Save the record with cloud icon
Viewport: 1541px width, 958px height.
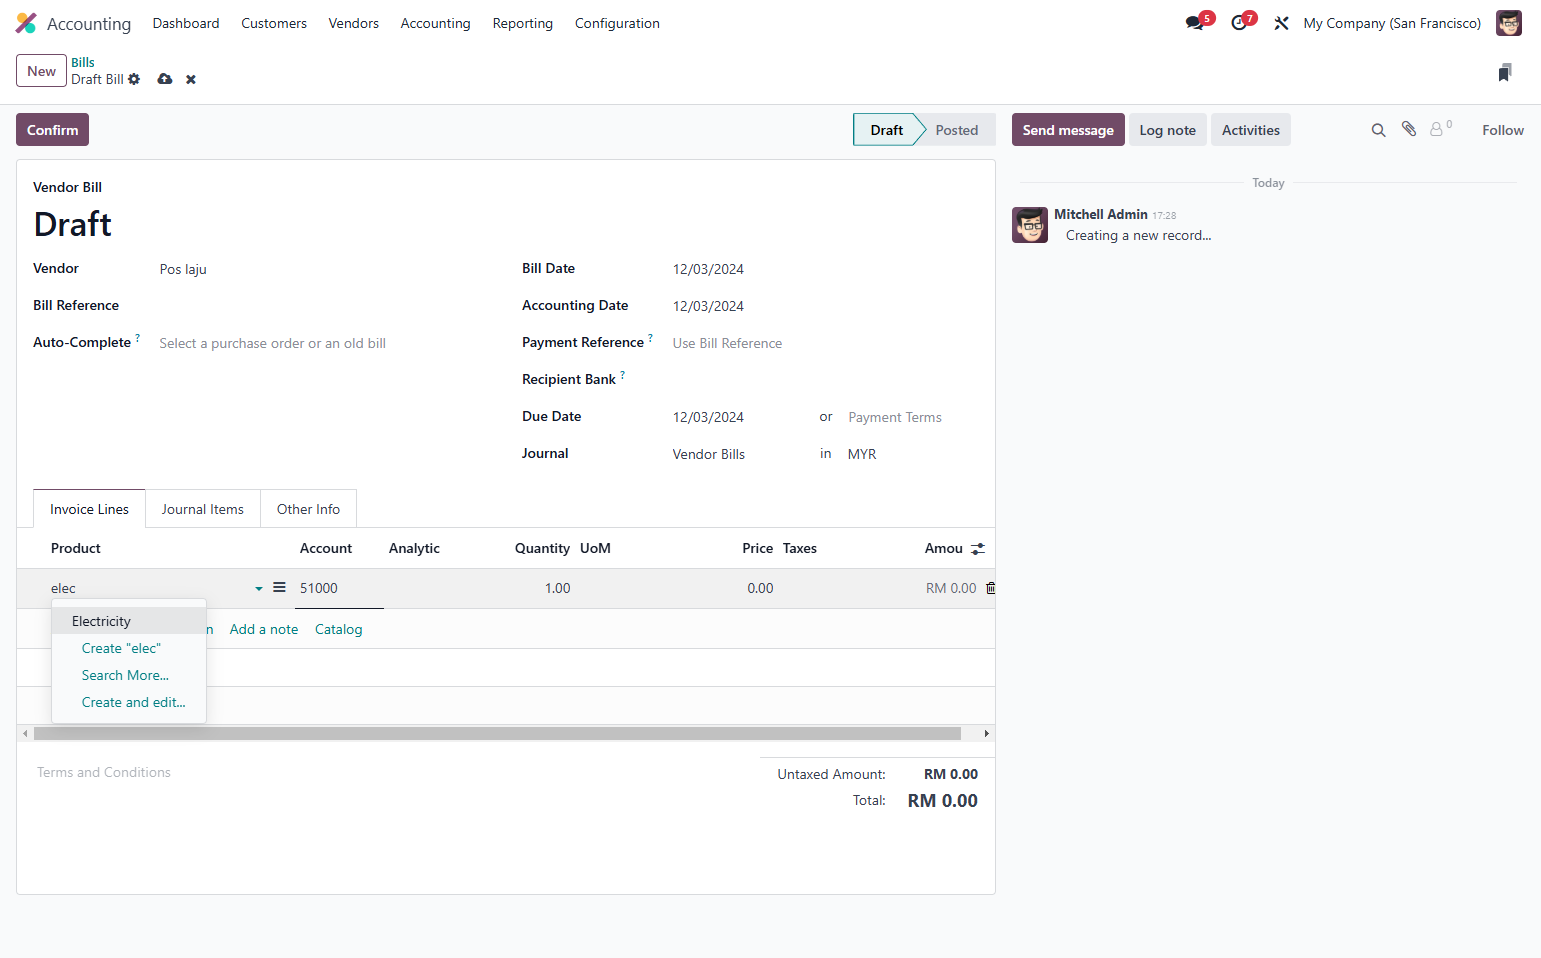[x=165, y=79]
